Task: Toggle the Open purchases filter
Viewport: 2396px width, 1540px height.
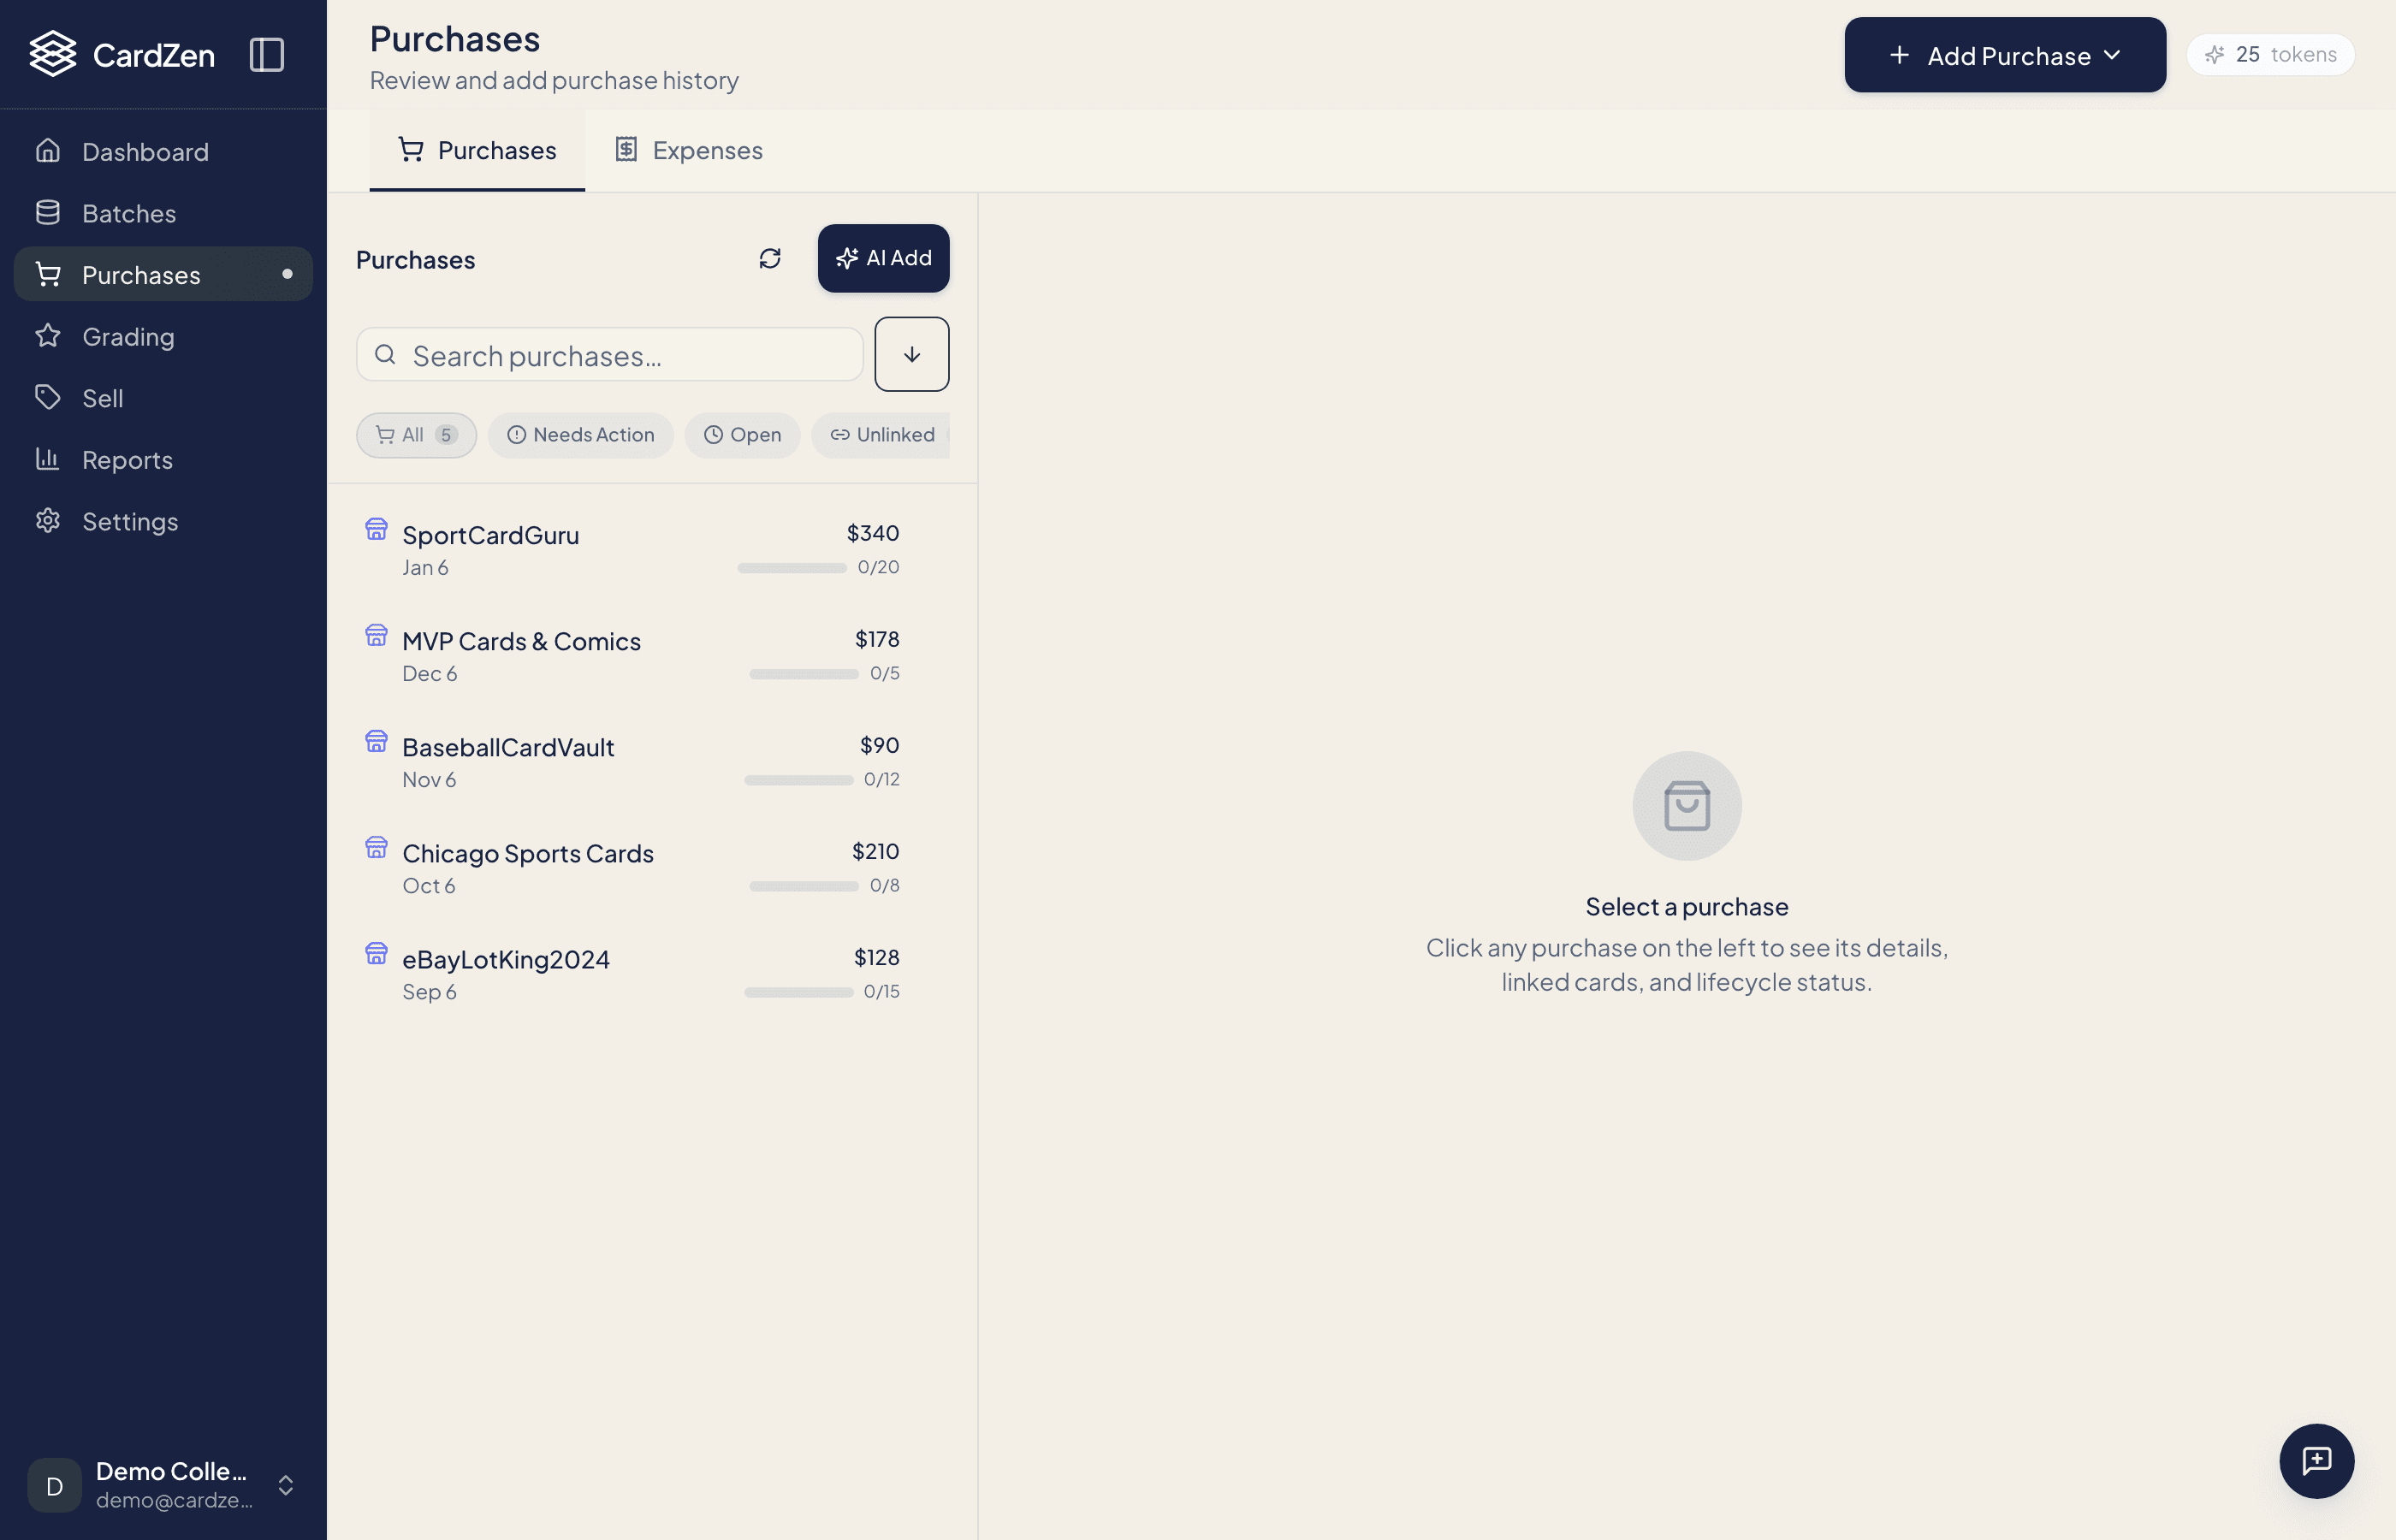Action: click(742, 435)
